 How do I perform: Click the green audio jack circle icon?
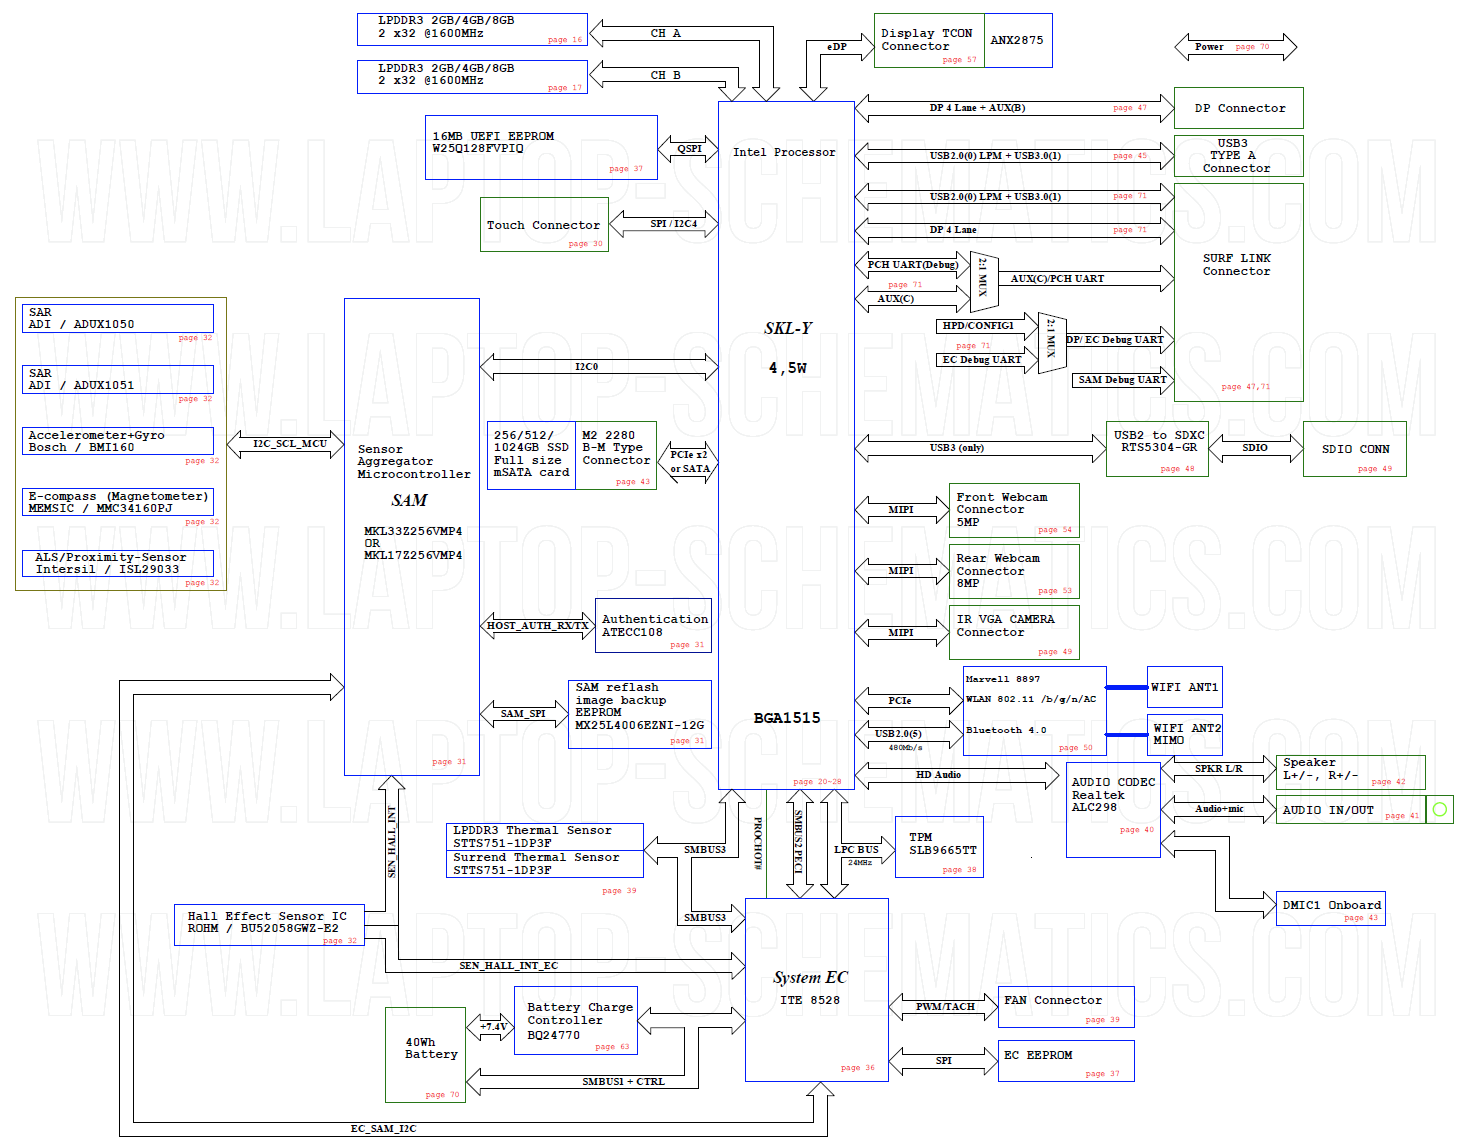(1439, 809)
